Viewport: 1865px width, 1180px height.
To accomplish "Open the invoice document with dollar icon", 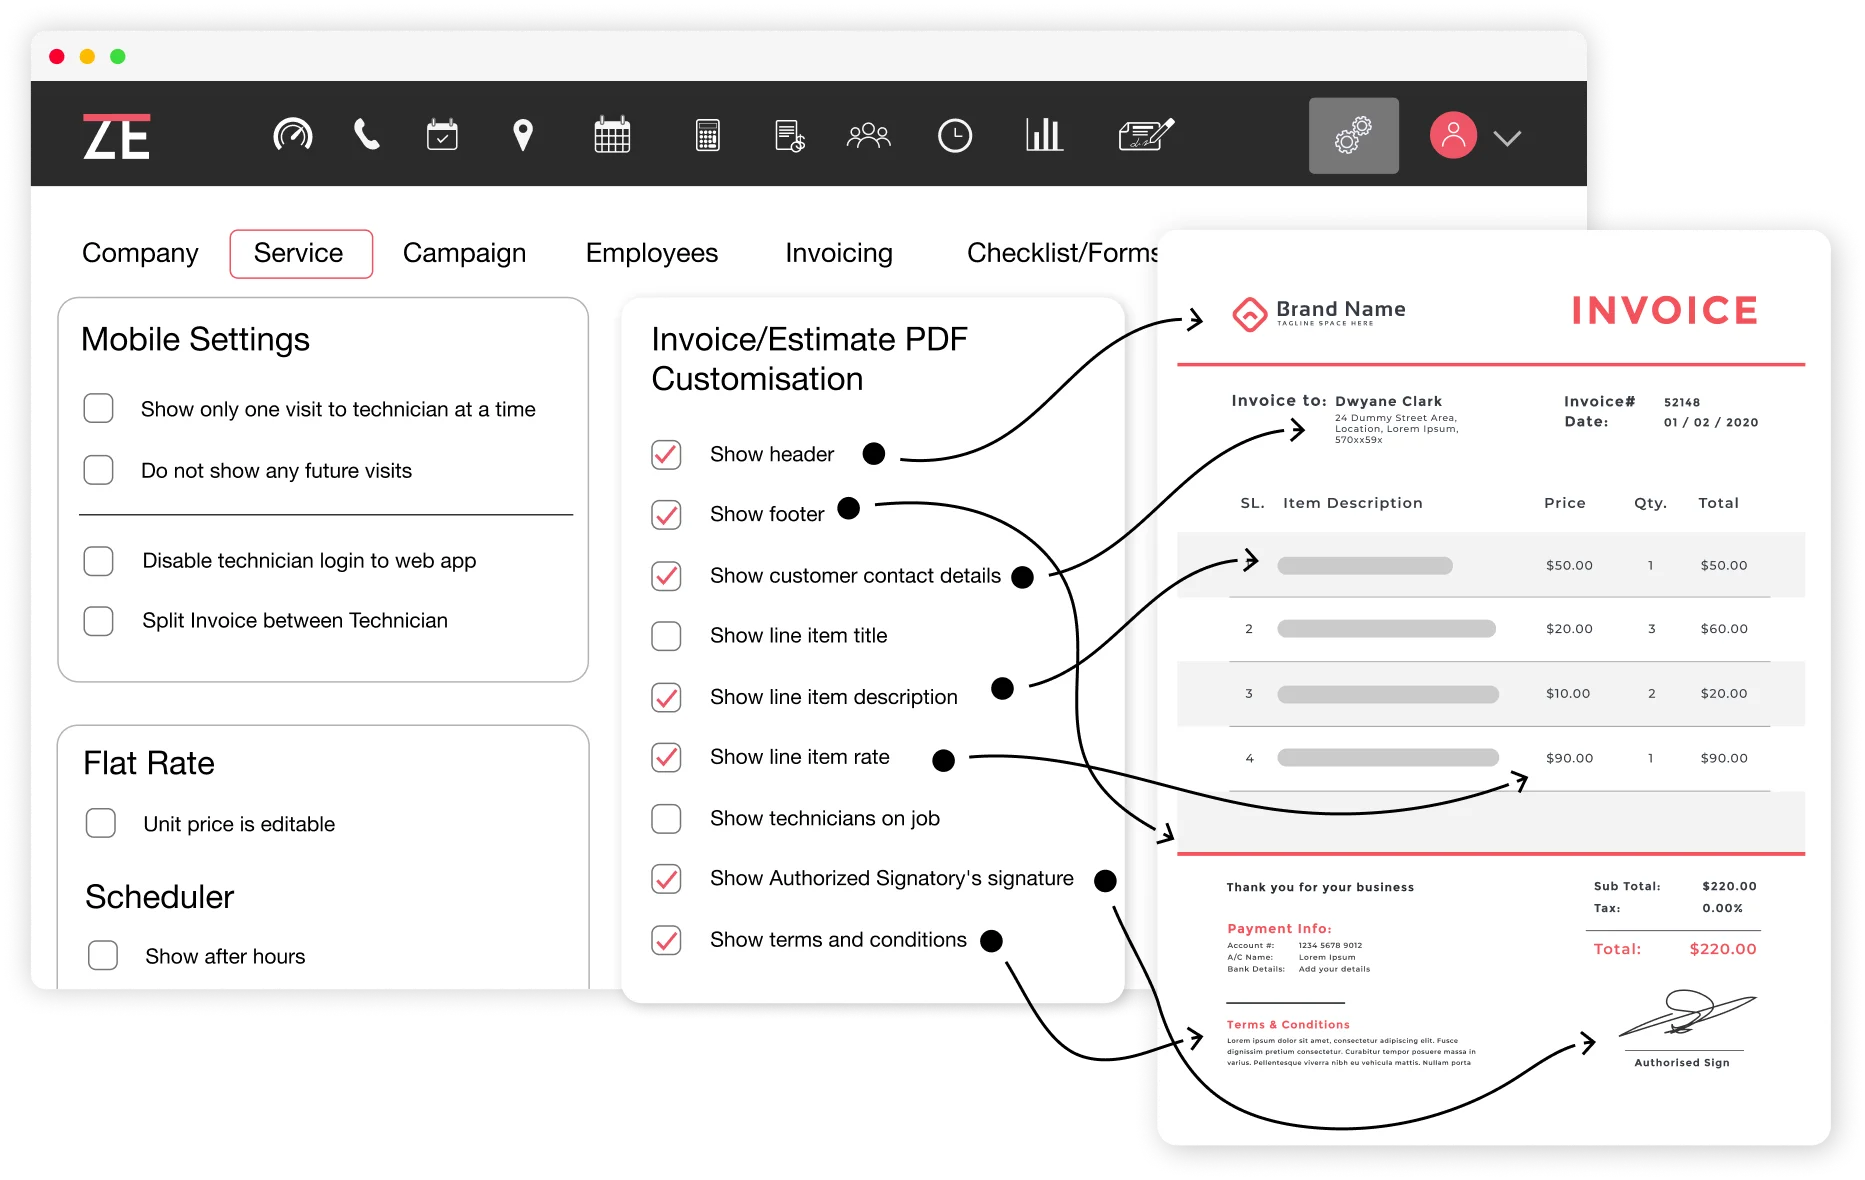I will point(790,135).
